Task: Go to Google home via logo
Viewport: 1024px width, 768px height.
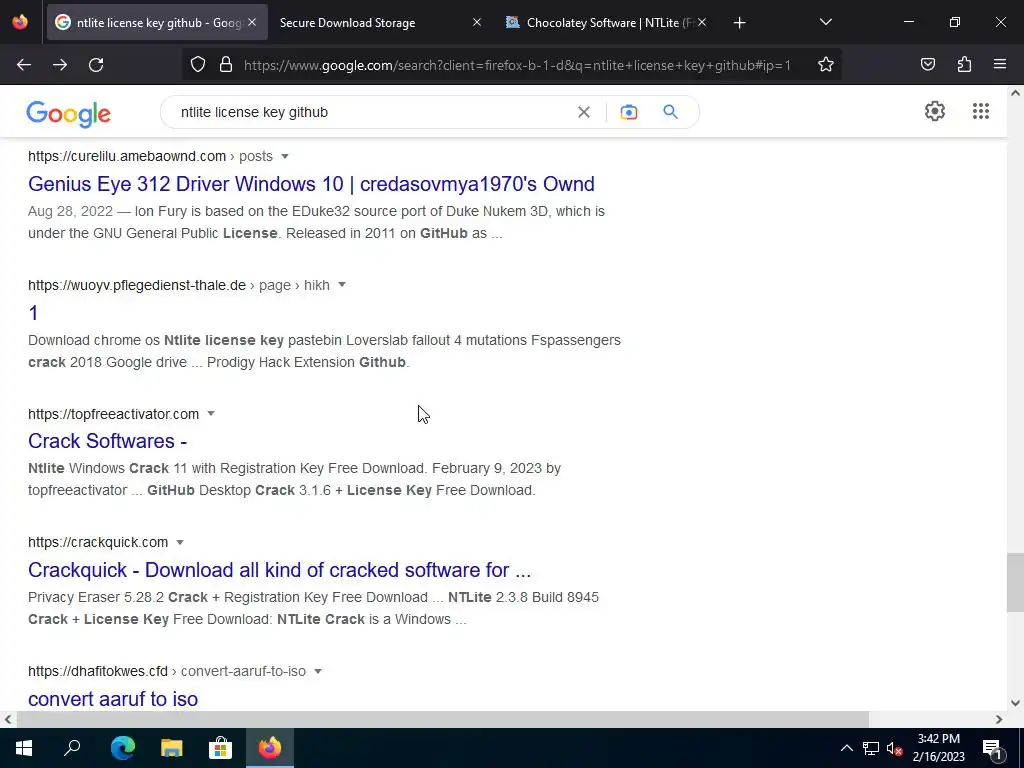Action: tap(69, 114)
